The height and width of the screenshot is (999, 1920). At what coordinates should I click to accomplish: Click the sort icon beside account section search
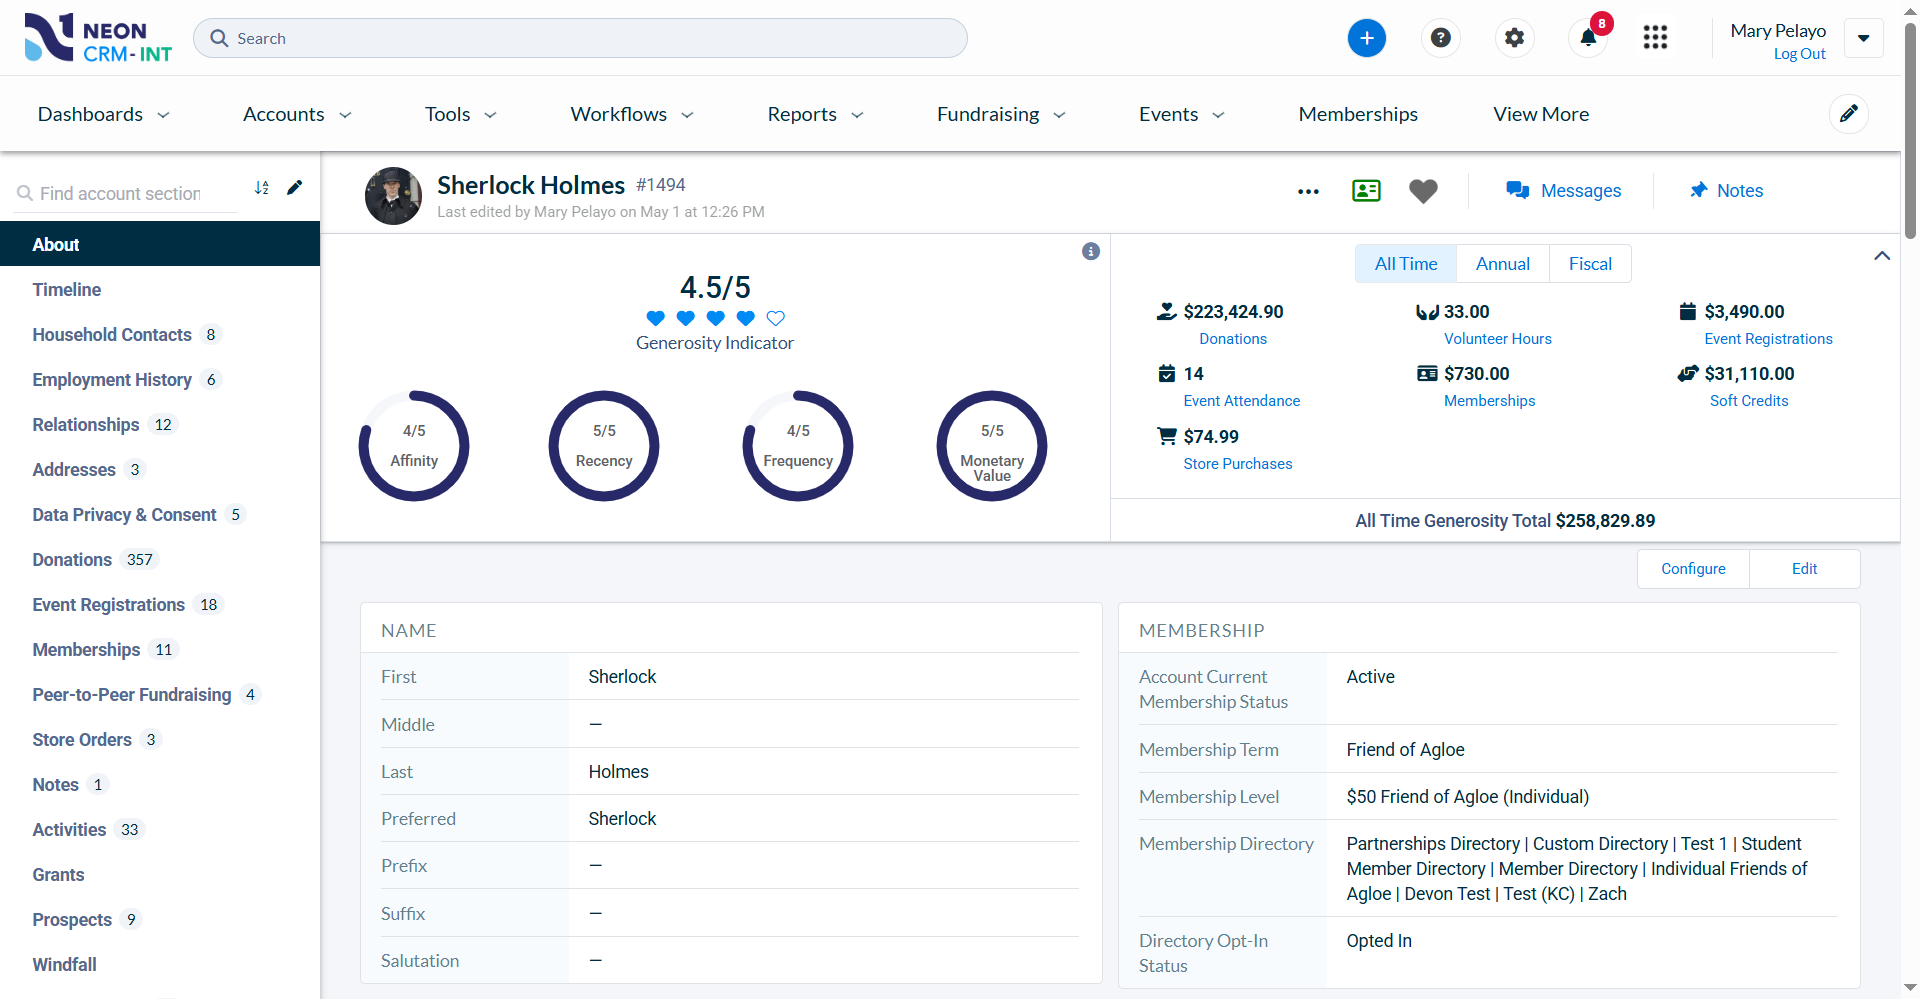pyautogui.click(x=262, y=188)
